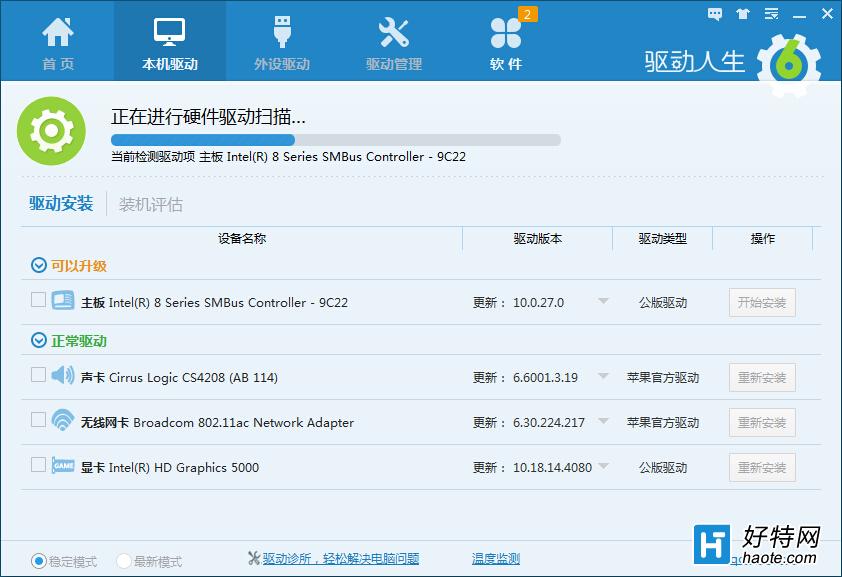Click the hardware scan progress bar
The height and width of the screenshot is (577, 842).
336,140
